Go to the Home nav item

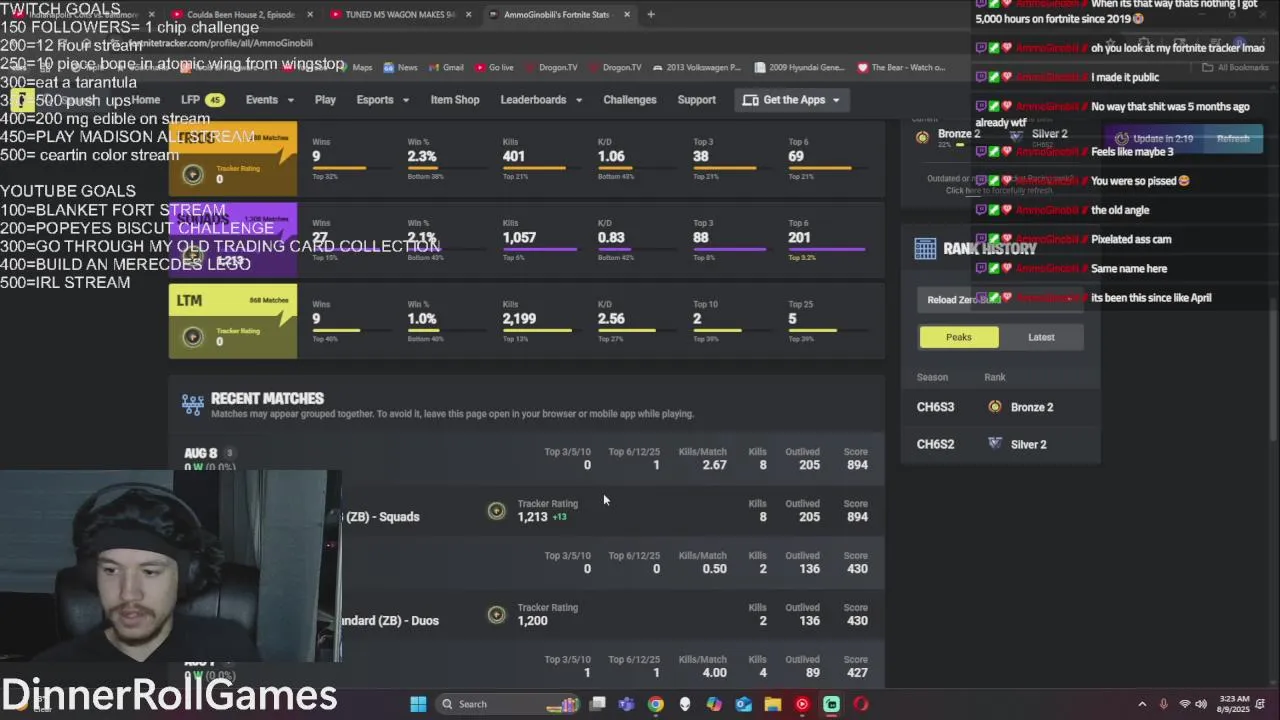[x=145, y=100]
